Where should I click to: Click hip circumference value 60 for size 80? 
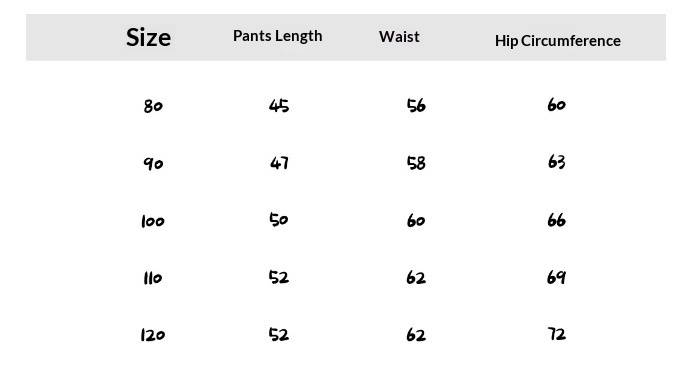[556, 105]
